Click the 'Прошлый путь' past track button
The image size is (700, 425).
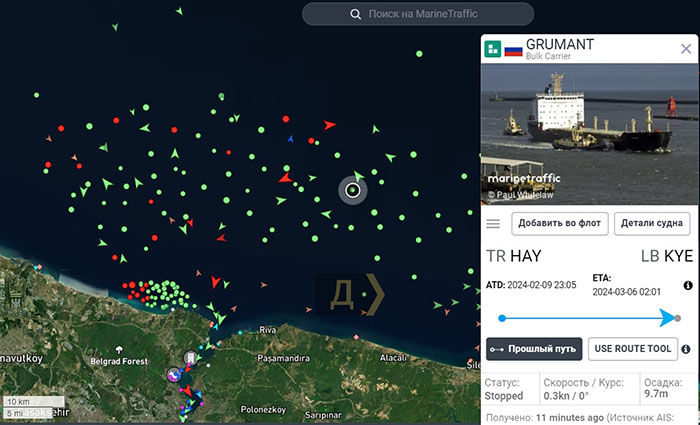tap(533, 348)
